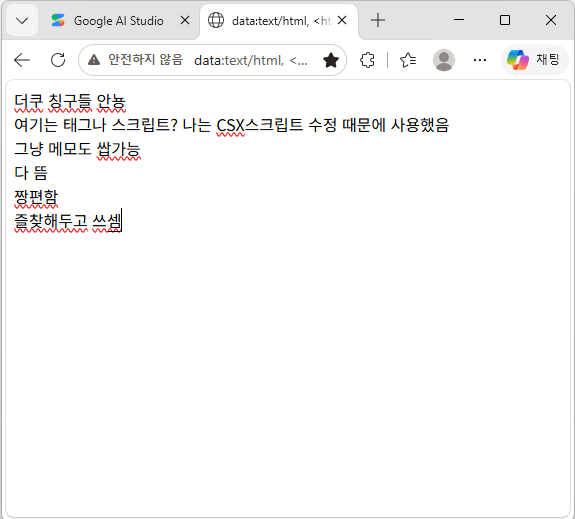
Task: Go back using the back arrow
Action: pos(22,60)
